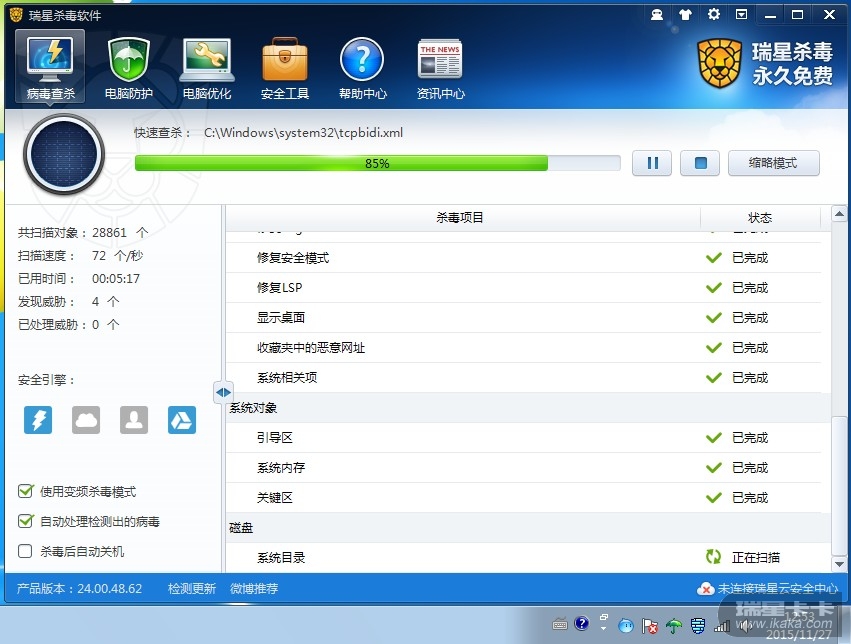Viewport: 851px width, 644px height.
Task: Click the 检测更新 check update link
Action: click(192, 589)
